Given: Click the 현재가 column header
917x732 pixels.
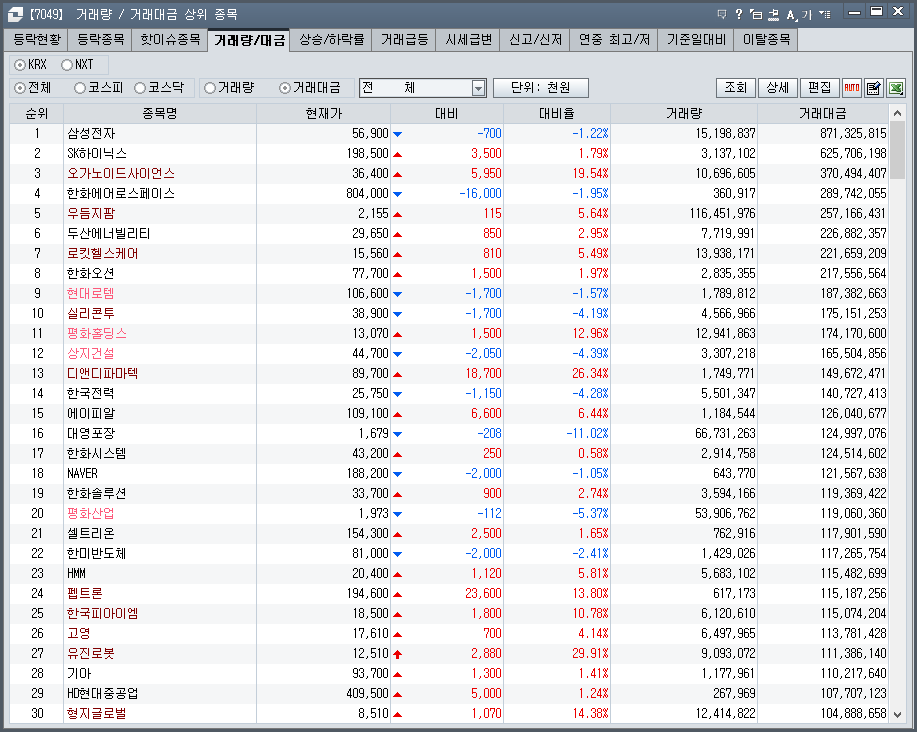Looking at the screenshot, I should tap(323, 113).
